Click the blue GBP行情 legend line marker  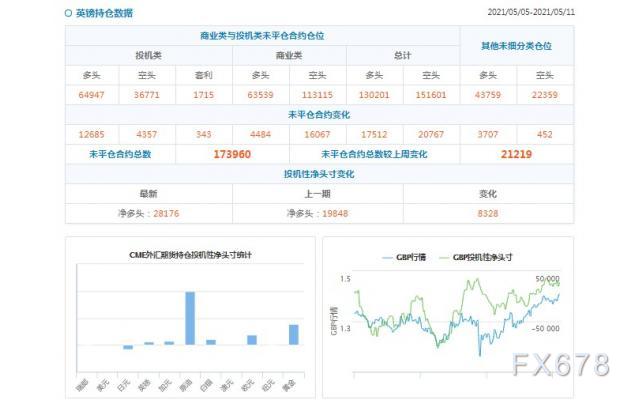(x=387, y=258)
